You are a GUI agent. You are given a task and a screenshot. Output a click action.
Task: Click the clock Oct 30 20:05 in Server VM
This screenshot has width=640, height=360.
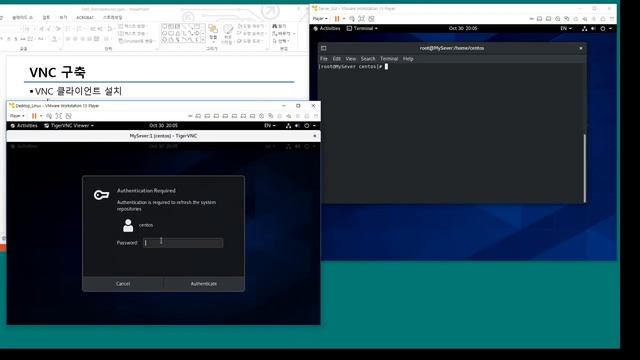pos(463,29)
